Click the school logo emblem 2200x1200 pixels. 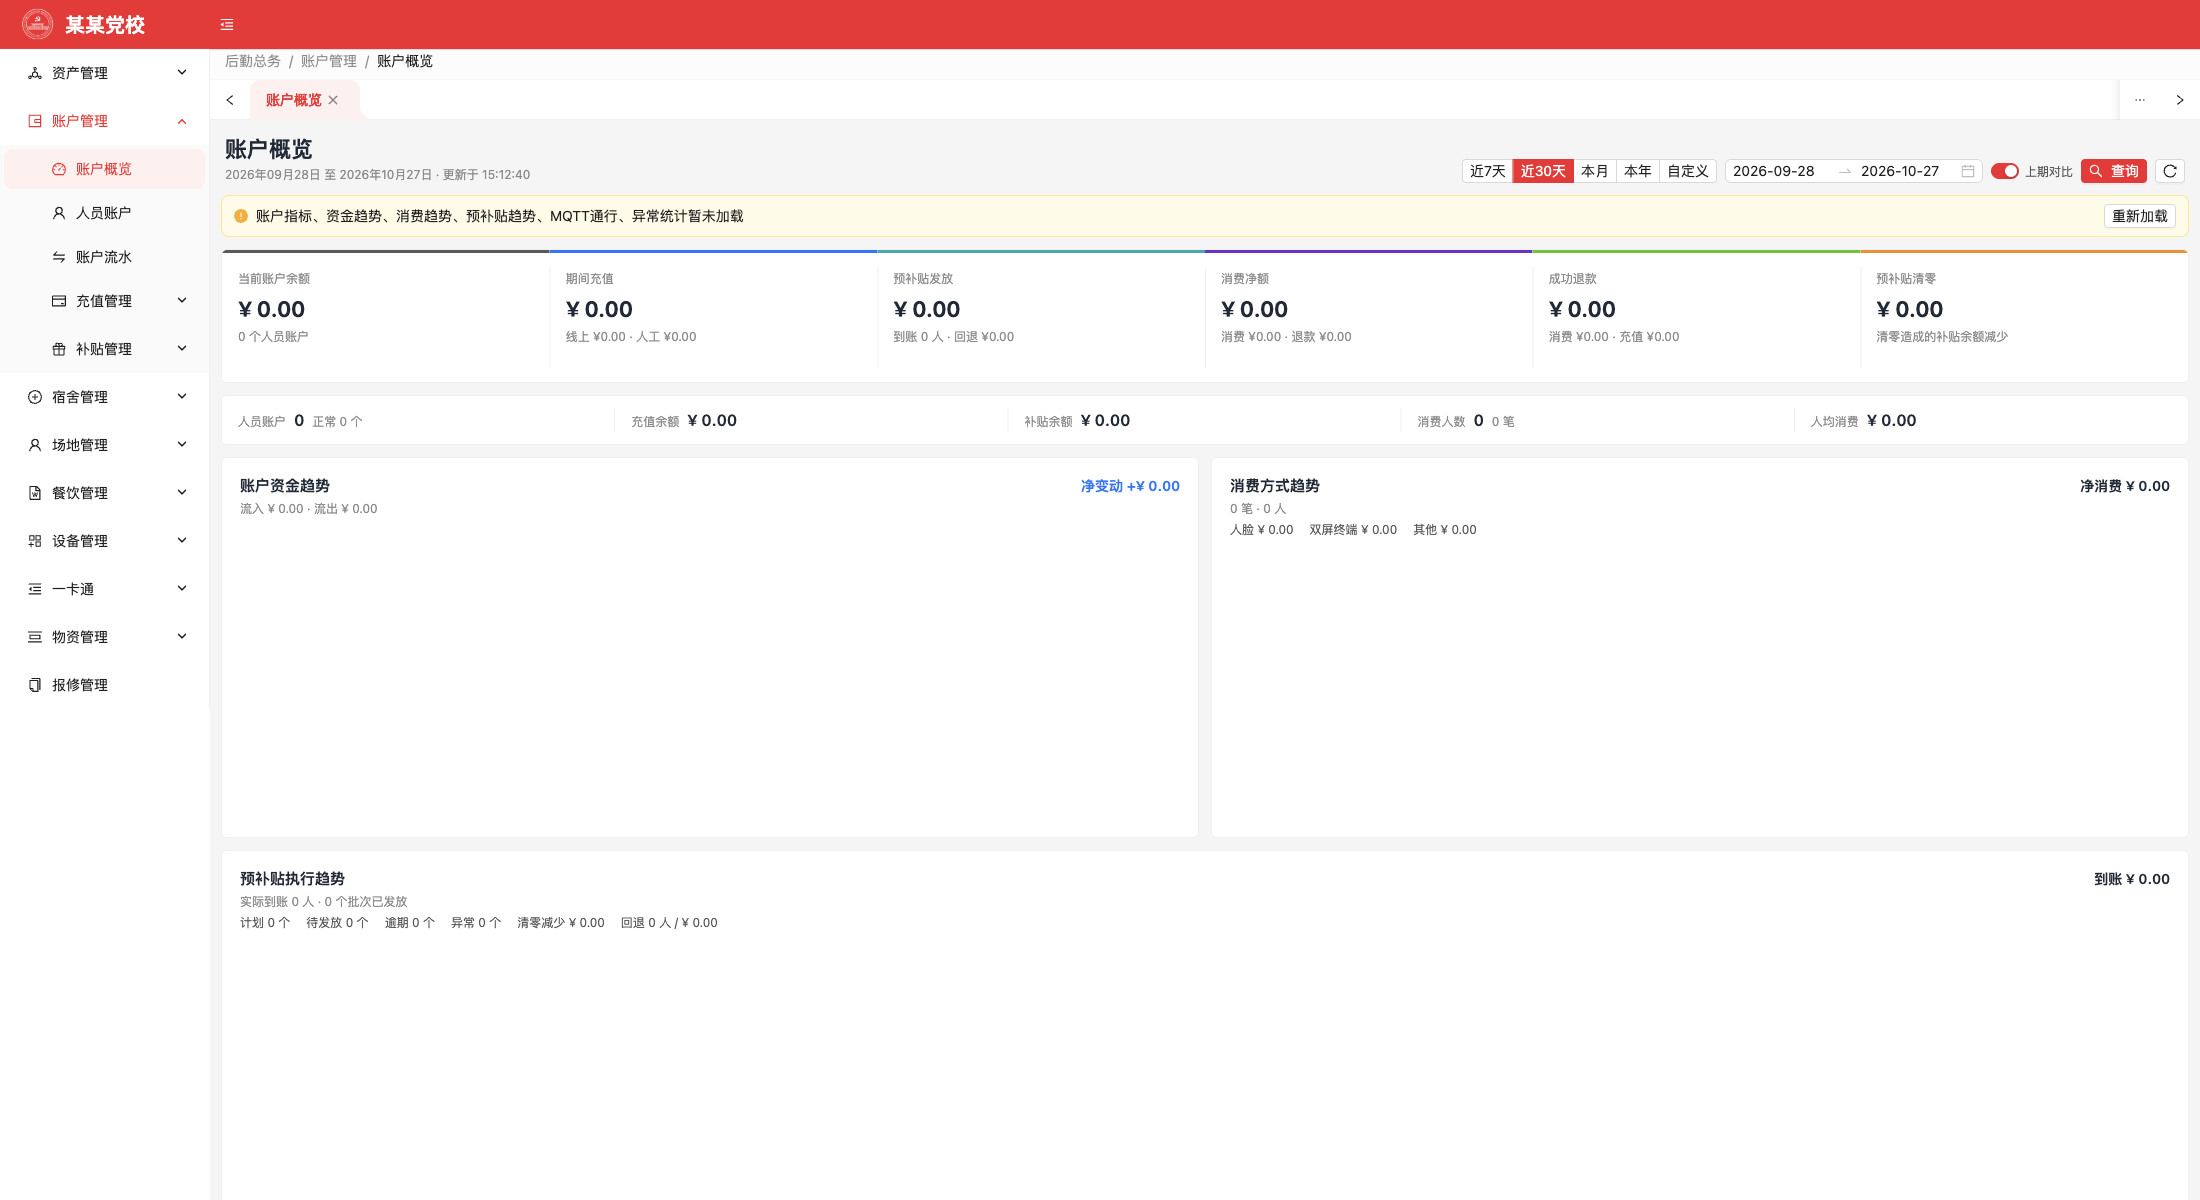tap(38, 24)
